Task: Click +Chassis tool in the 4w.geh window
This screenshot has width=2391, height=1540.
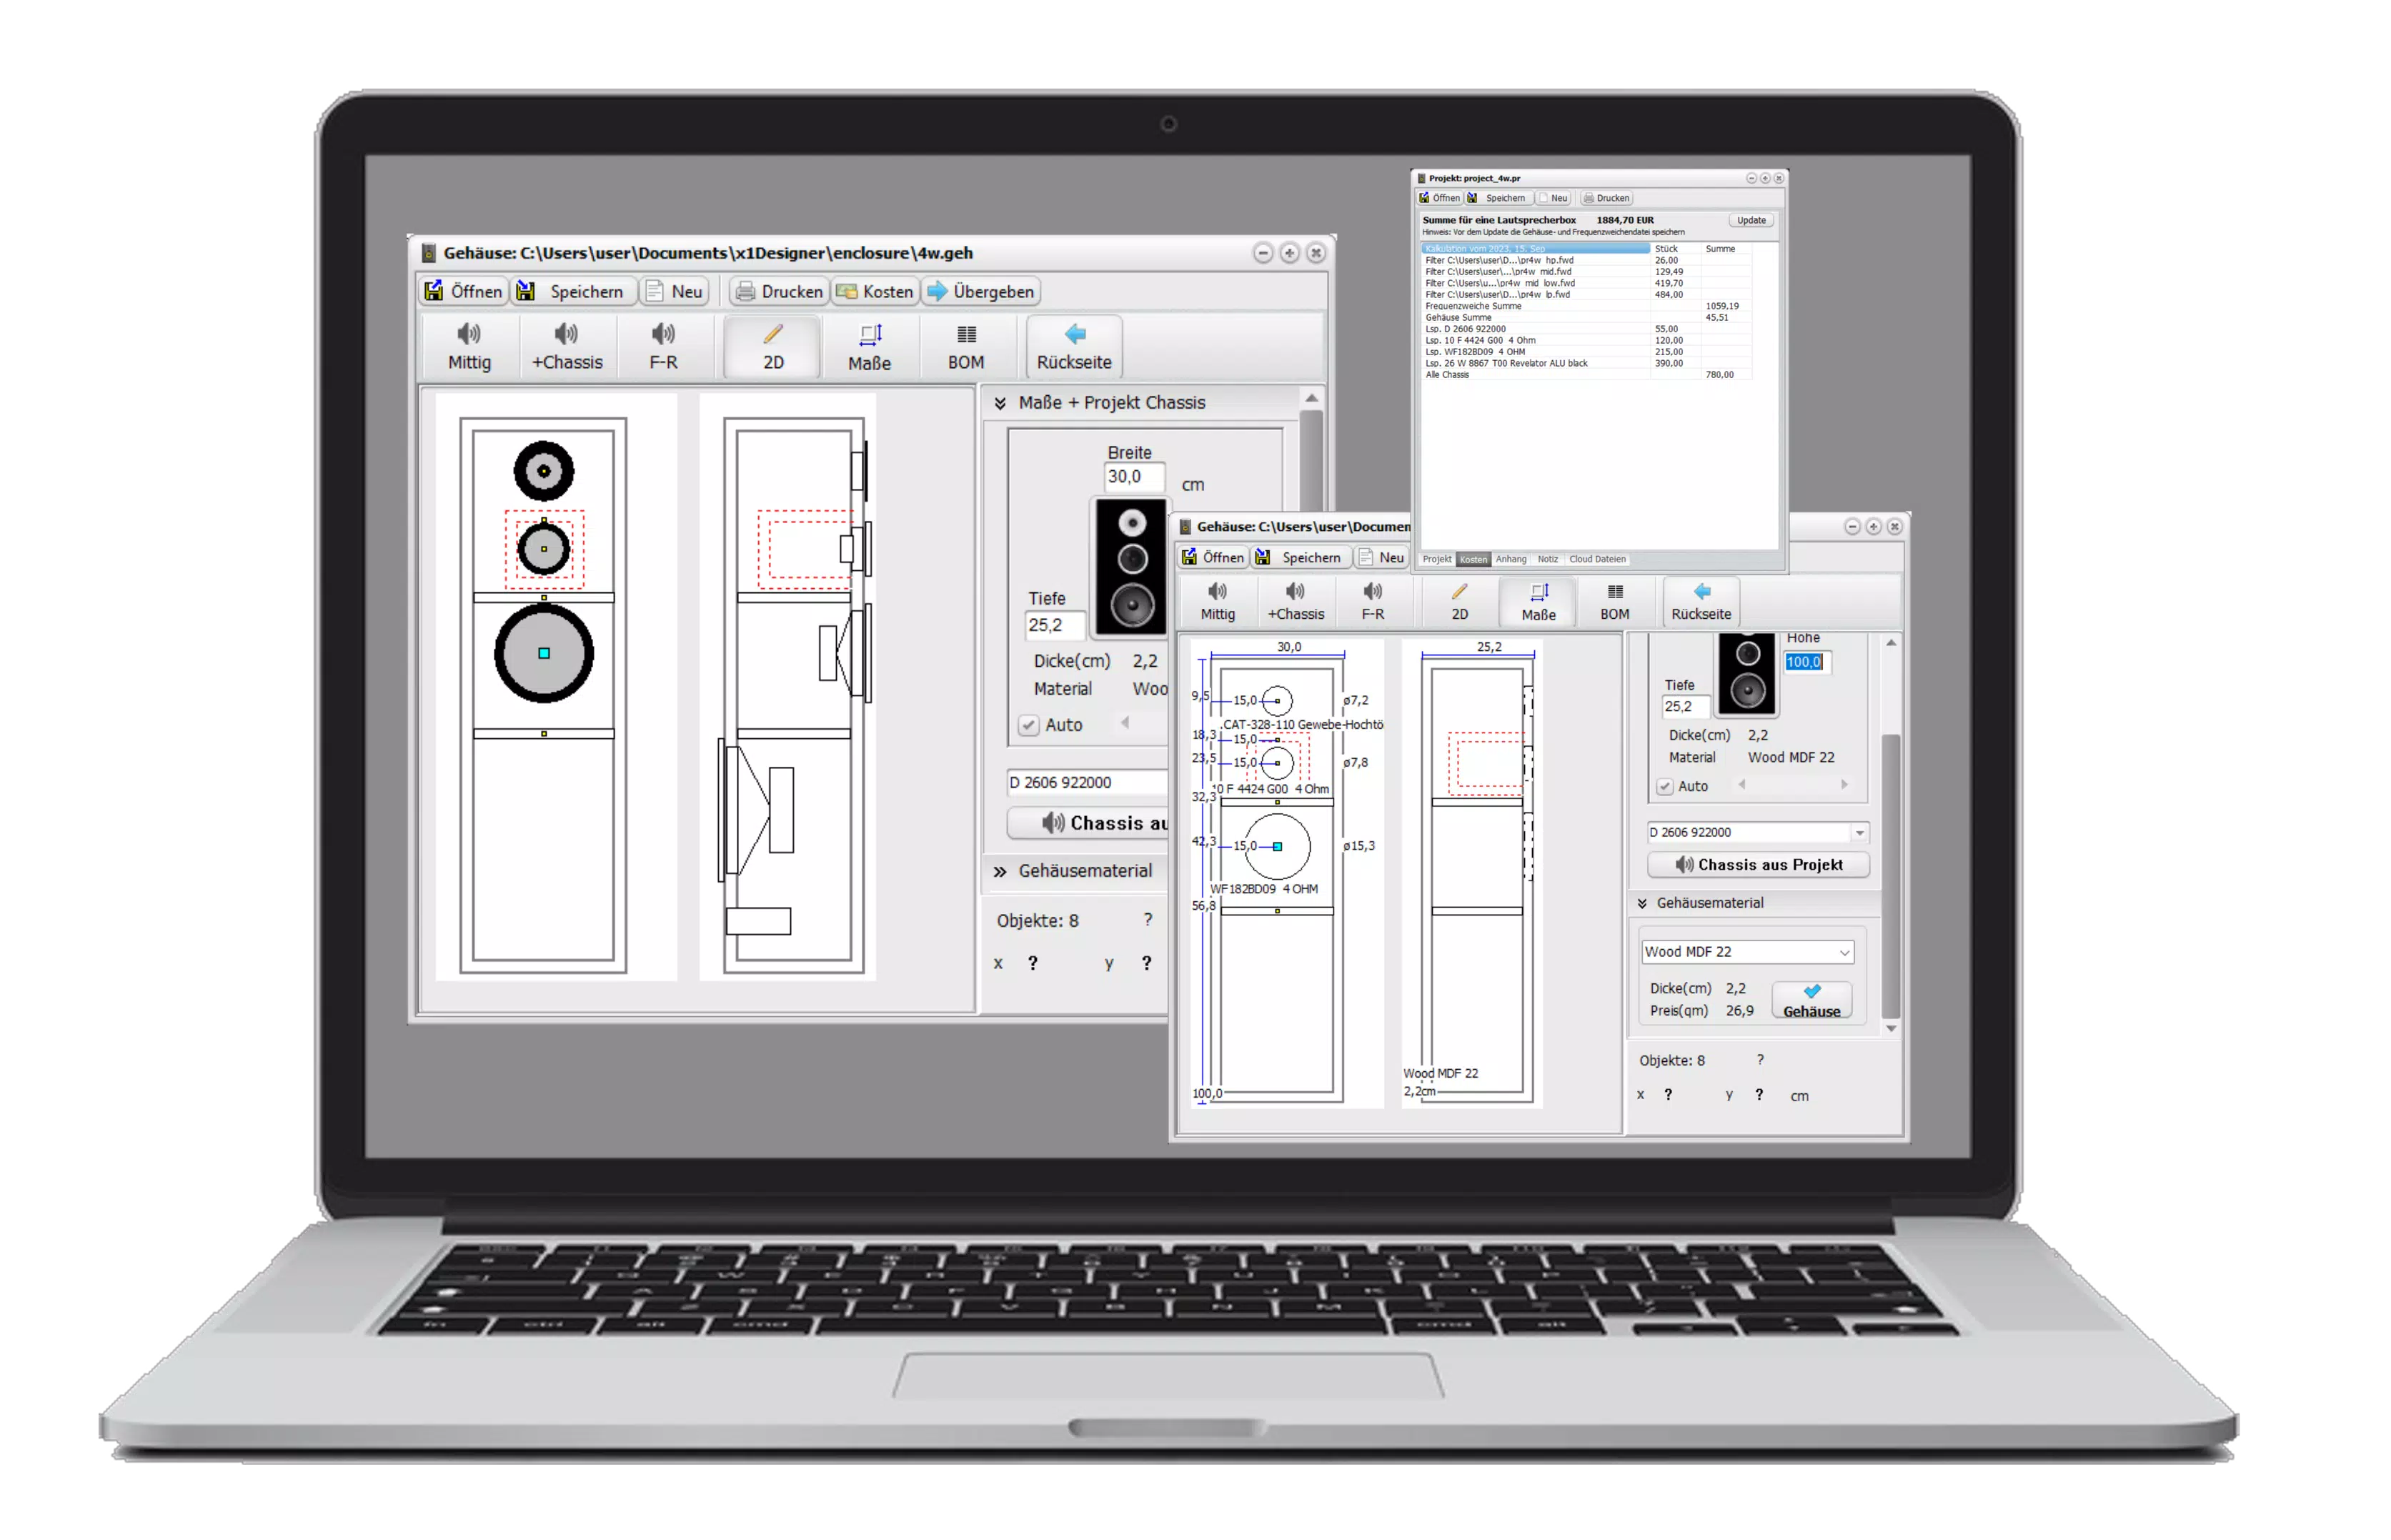Action: (567, 346)
